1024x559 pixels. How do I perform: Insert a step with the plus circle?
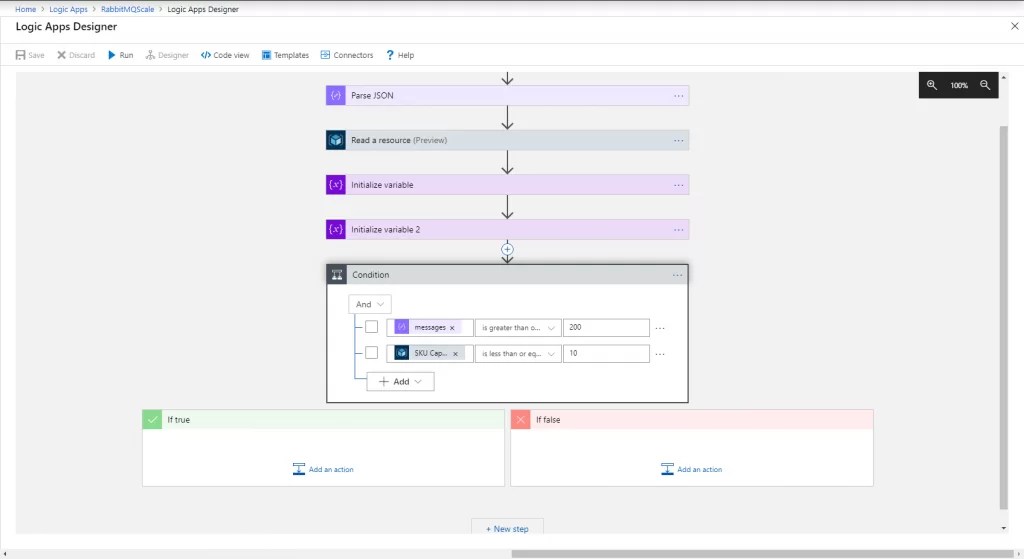(x=507, y=249)
